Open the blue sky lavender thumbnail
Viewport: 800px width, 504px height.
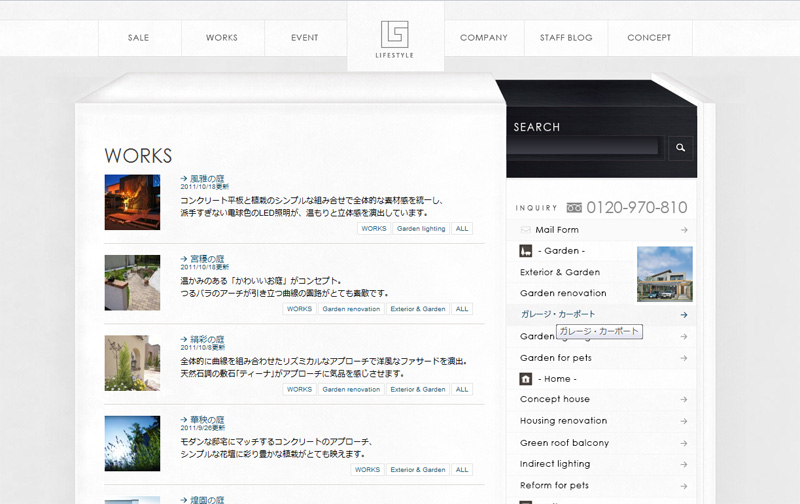click(132, 443)
